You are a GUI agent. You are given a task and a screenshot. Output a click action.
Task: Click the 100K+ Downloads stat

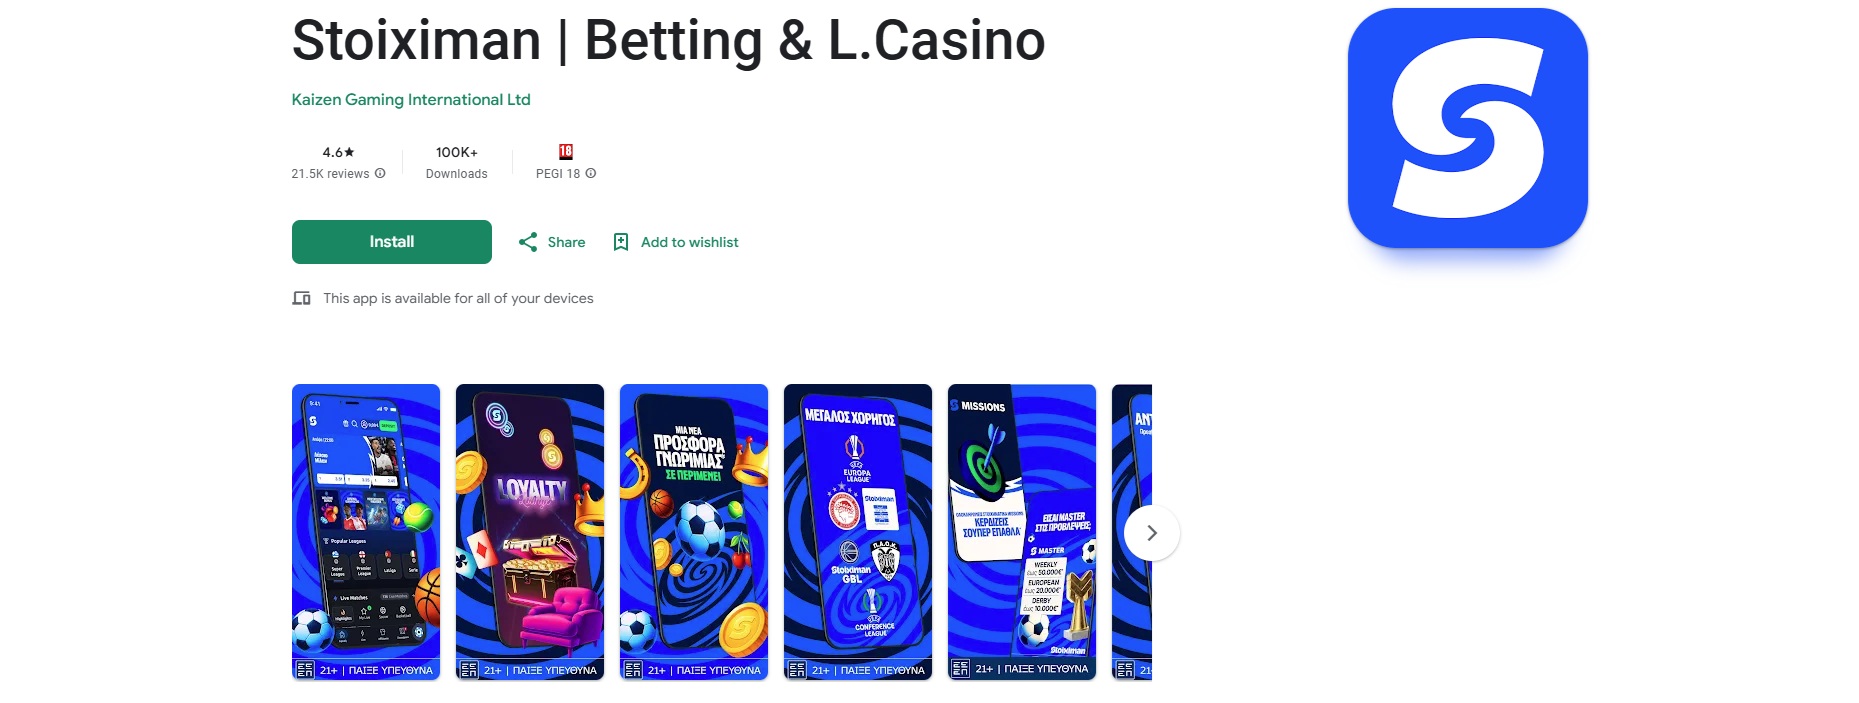[x=457, y=162]
